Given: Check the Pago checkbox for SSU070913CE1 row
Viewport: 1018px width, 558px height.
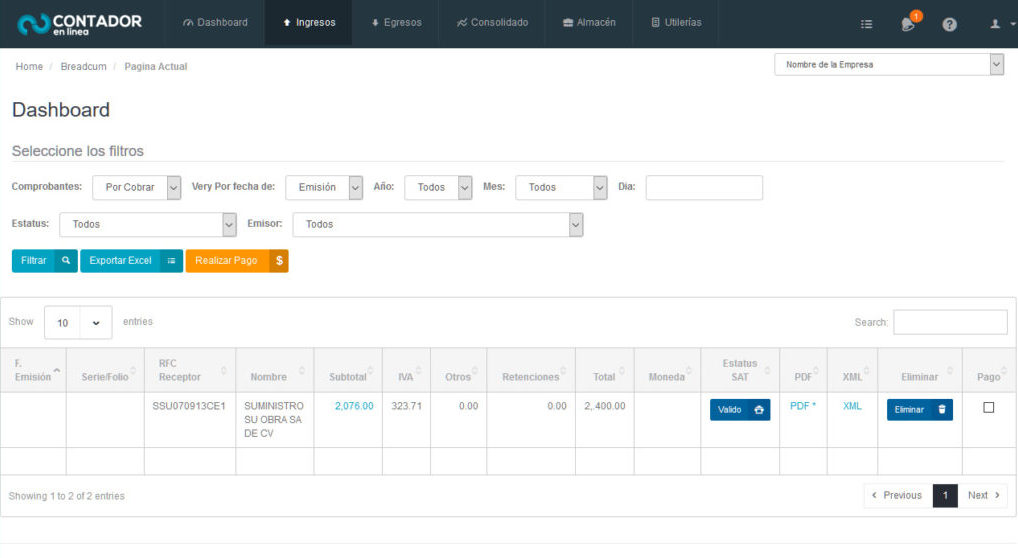Looking at the screenshot, I should (x=989, y=408).
